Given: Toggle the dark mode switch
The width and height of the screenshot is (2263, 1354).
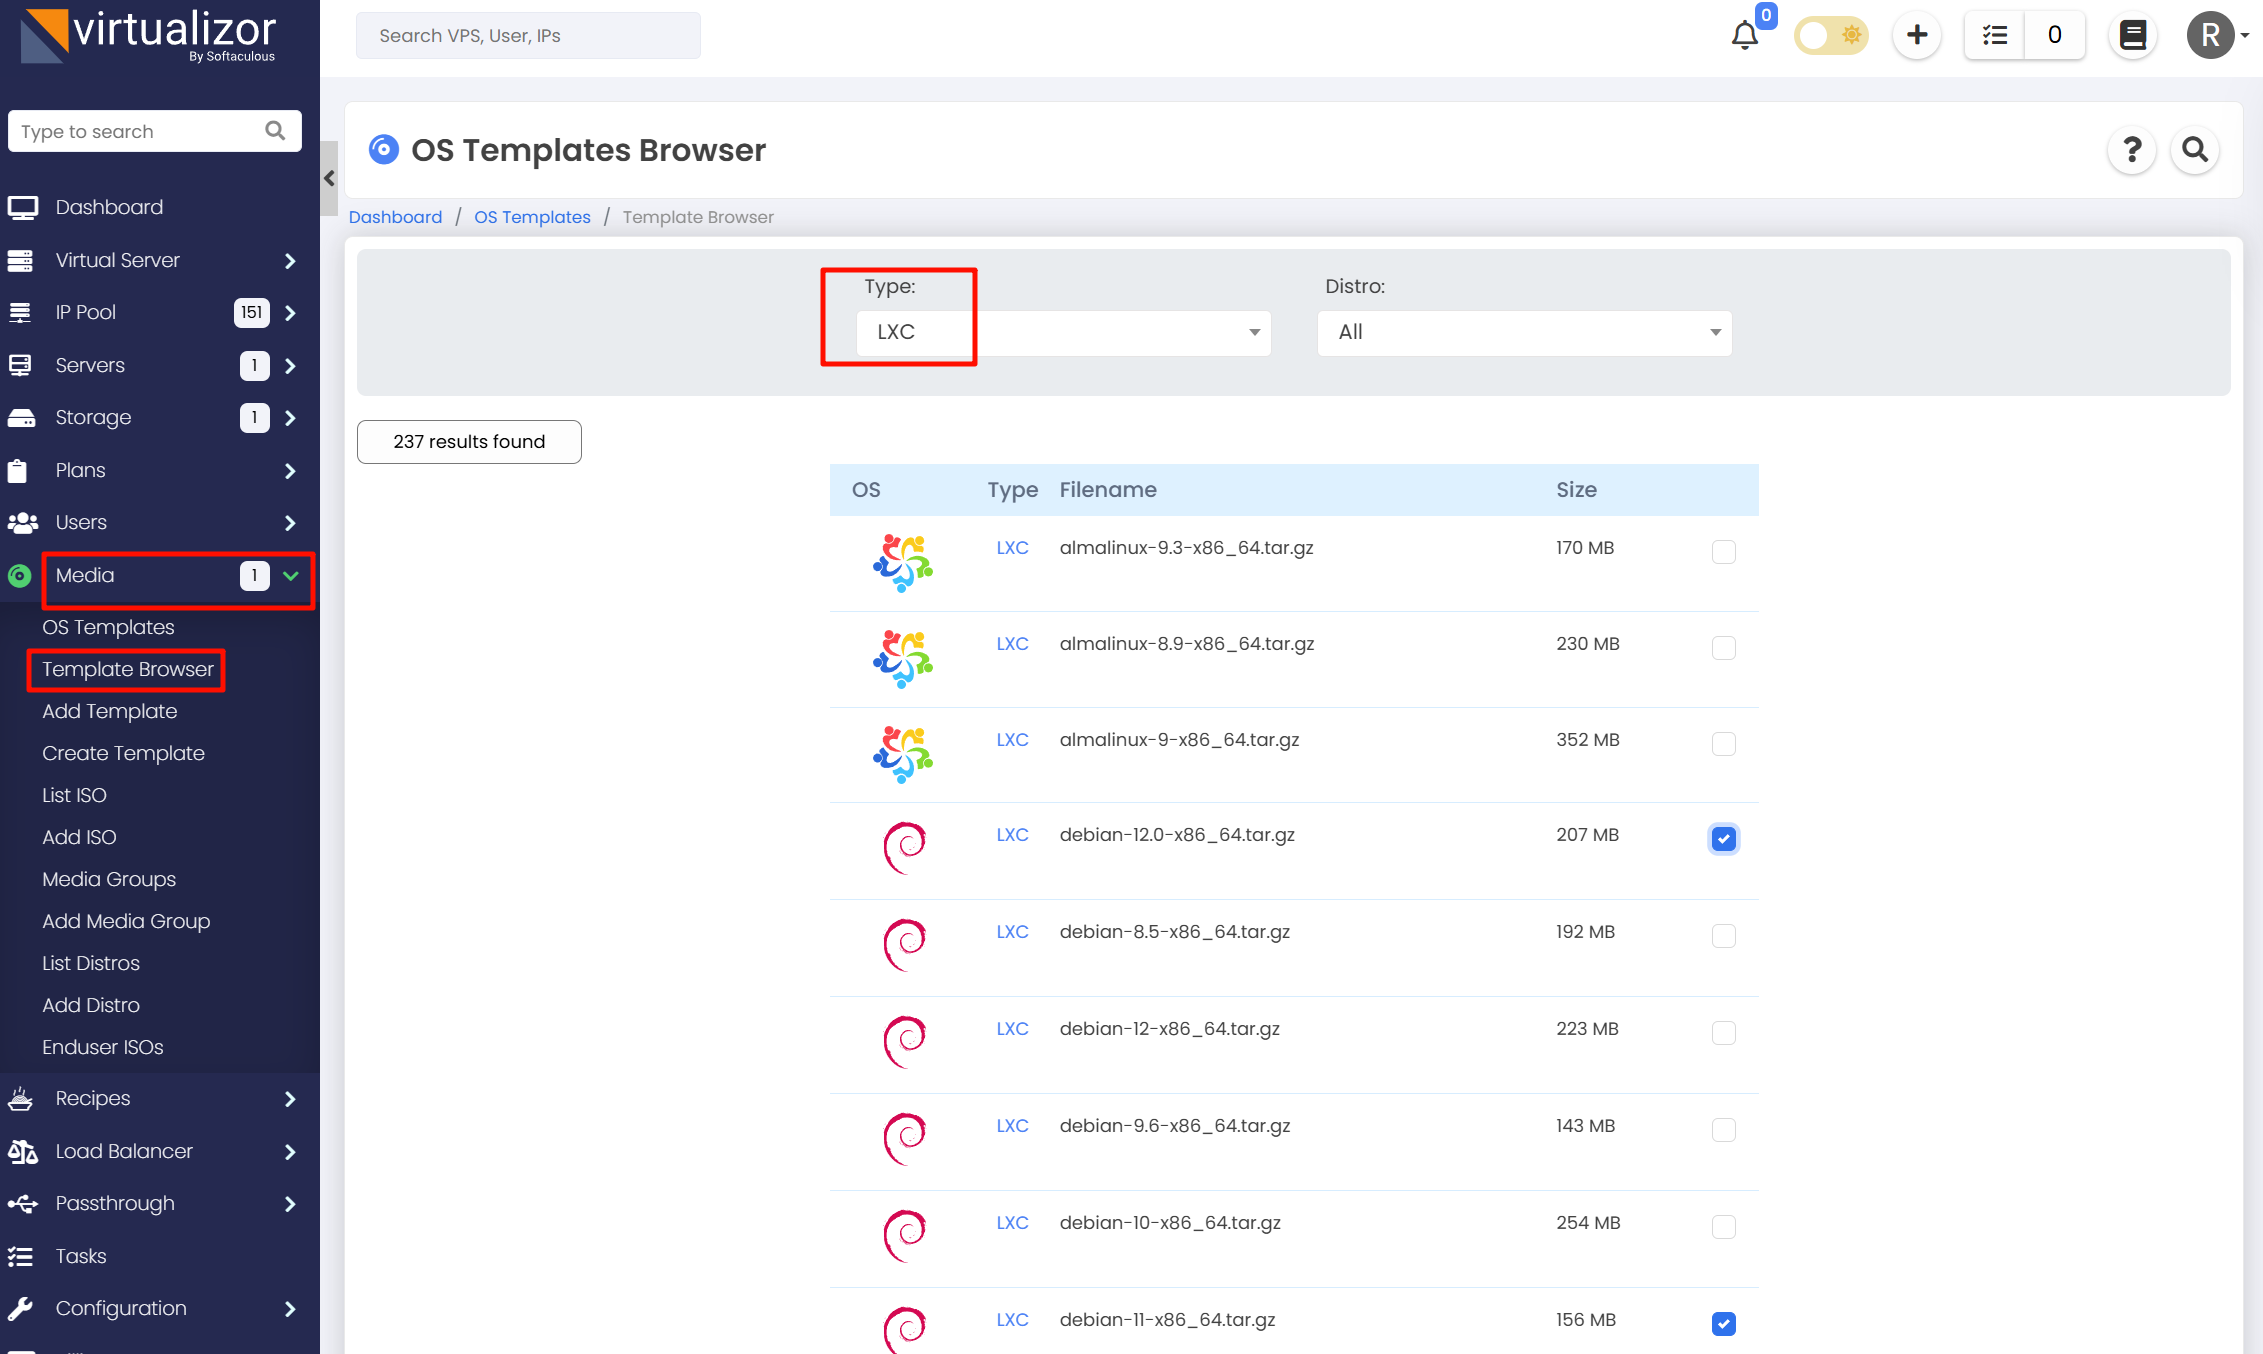Looking at the screenshot, I should 1830,36.
